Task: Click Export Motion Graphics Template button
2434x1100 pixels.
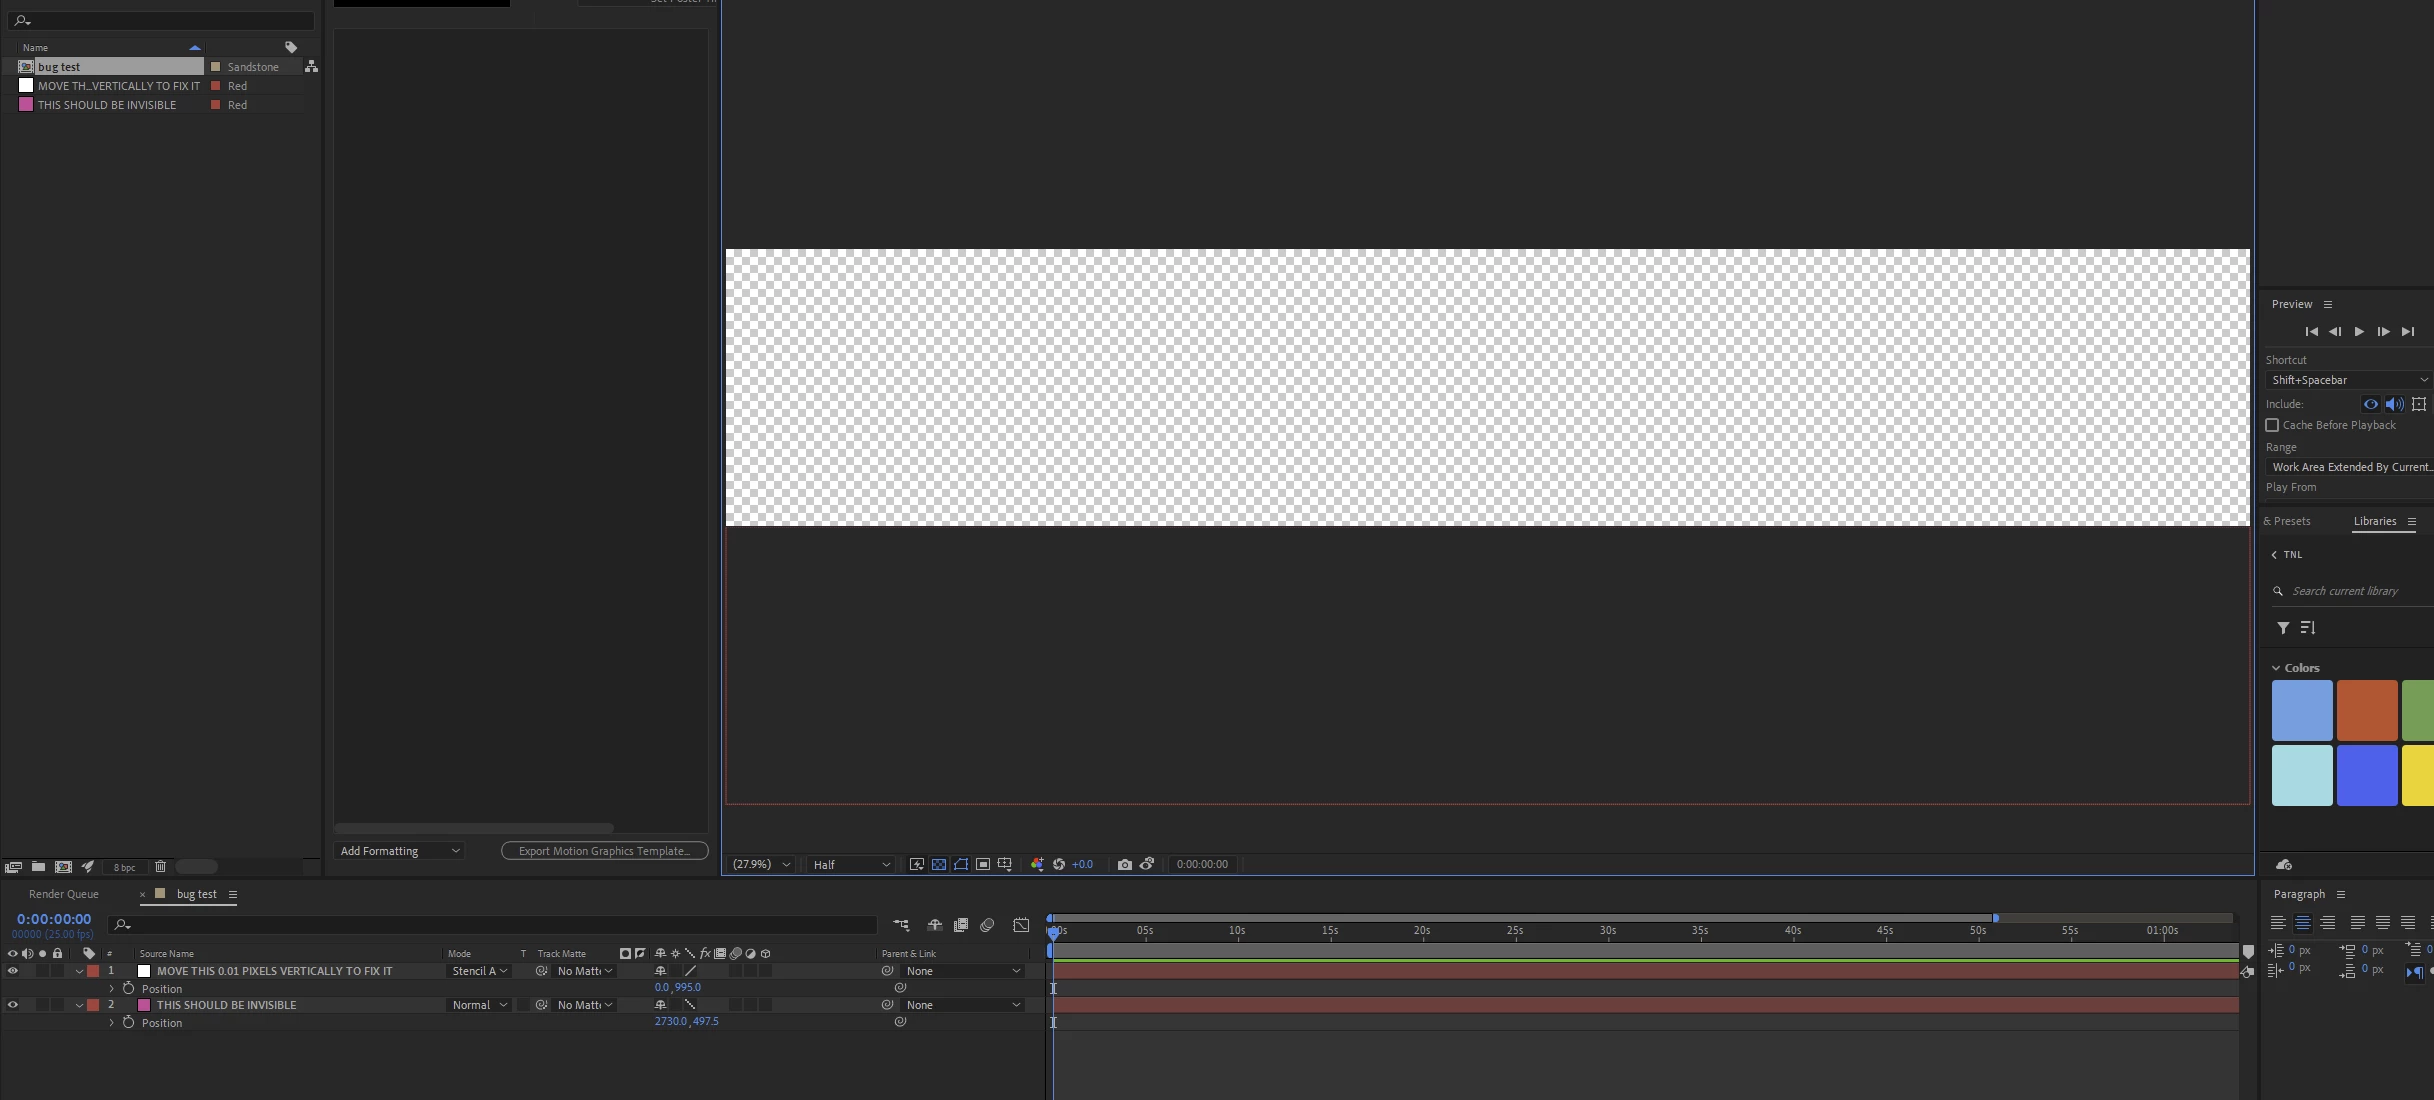Action: tap(604, 851)
